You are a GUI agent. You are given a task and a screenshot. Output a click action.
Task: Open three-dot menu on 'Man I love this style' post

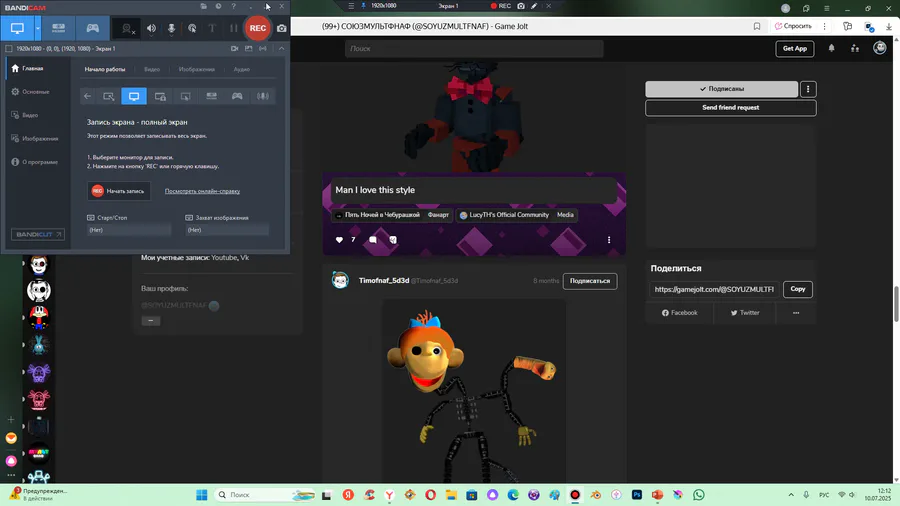pos(609,240)
